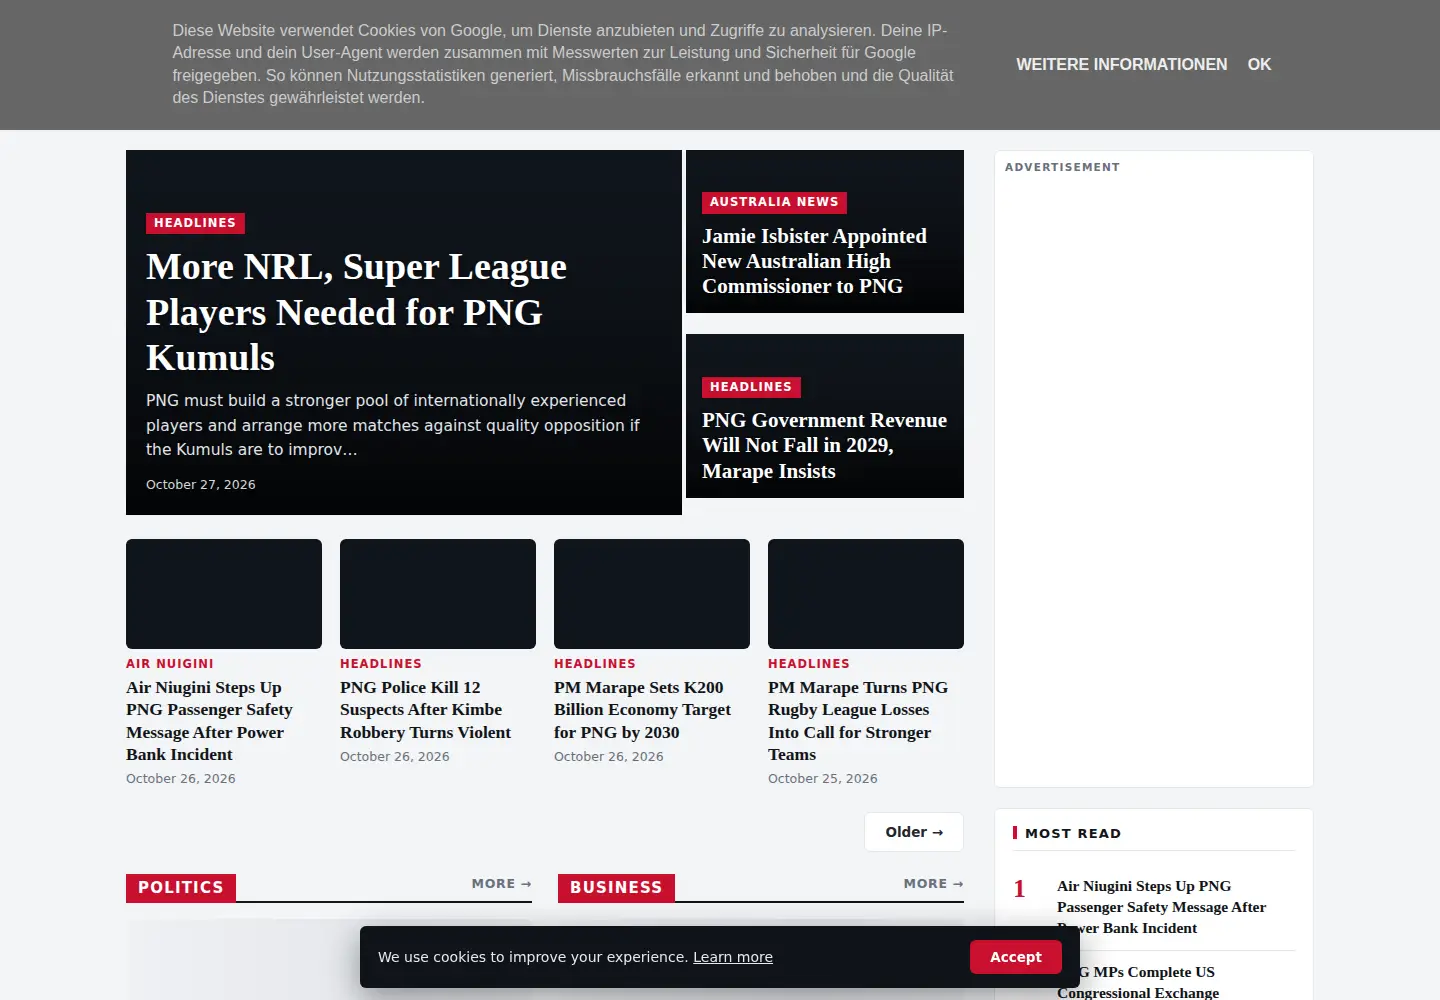1440x1000 pixels.
Task: Select HEADLINES label above Kimbe robbery story
Action: coord(381,664)
